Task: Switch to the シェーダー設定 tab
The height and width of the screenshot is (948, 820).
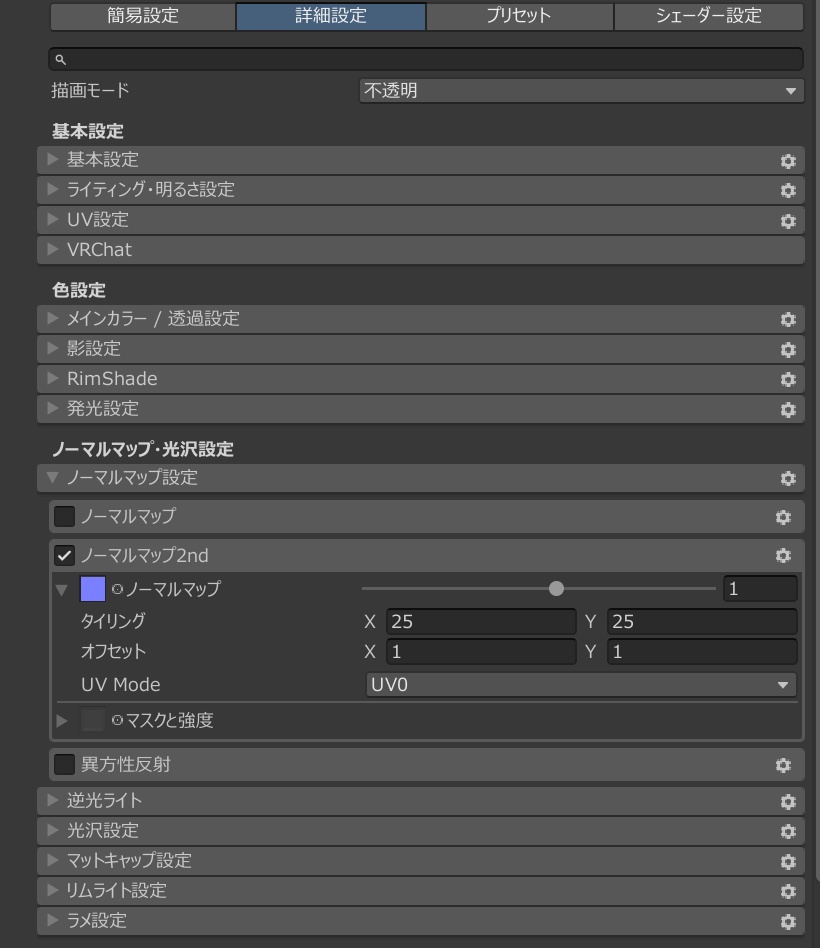Action: point(707,15)
